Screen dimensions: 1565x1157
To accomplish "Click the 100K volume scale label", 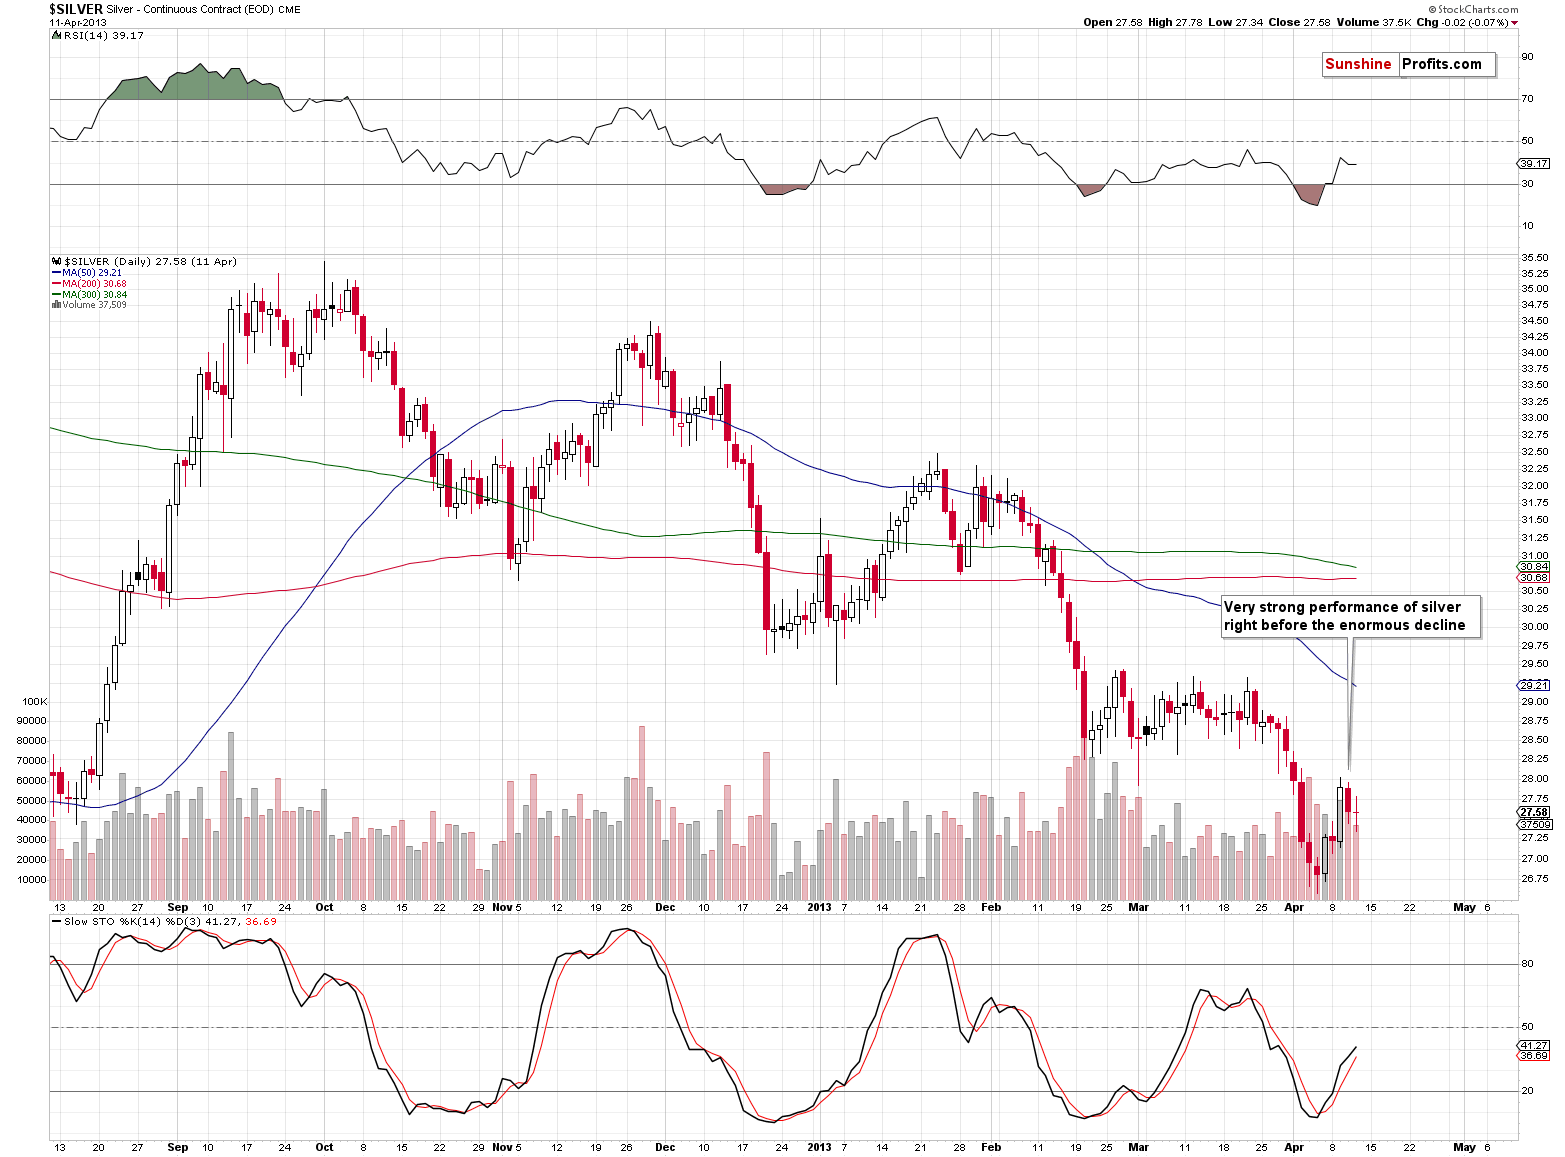I will pyautogui.click(x=33, y=702).
